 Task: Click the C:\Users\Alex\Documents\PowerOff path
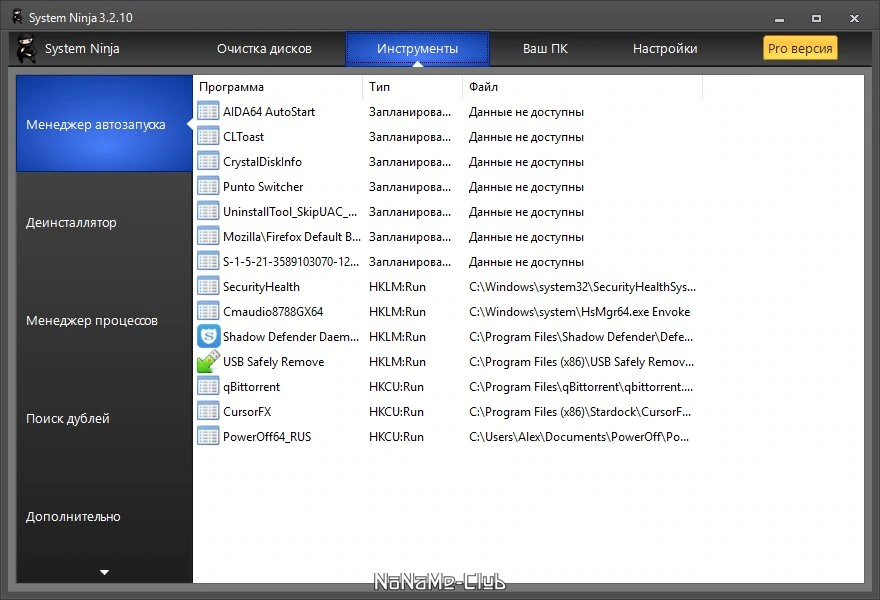click(579, 437)
